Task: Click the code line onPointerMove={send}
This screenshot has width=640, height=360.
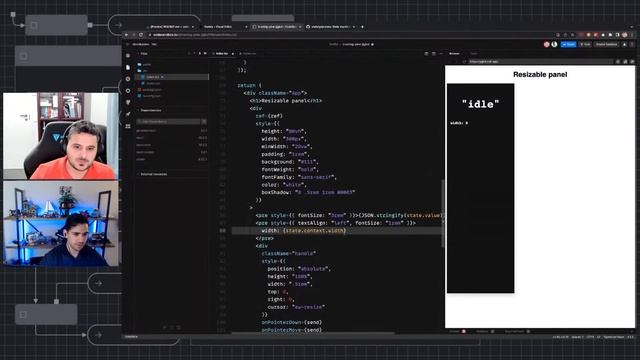Action: pyautogui.click(x=291, y=329)
